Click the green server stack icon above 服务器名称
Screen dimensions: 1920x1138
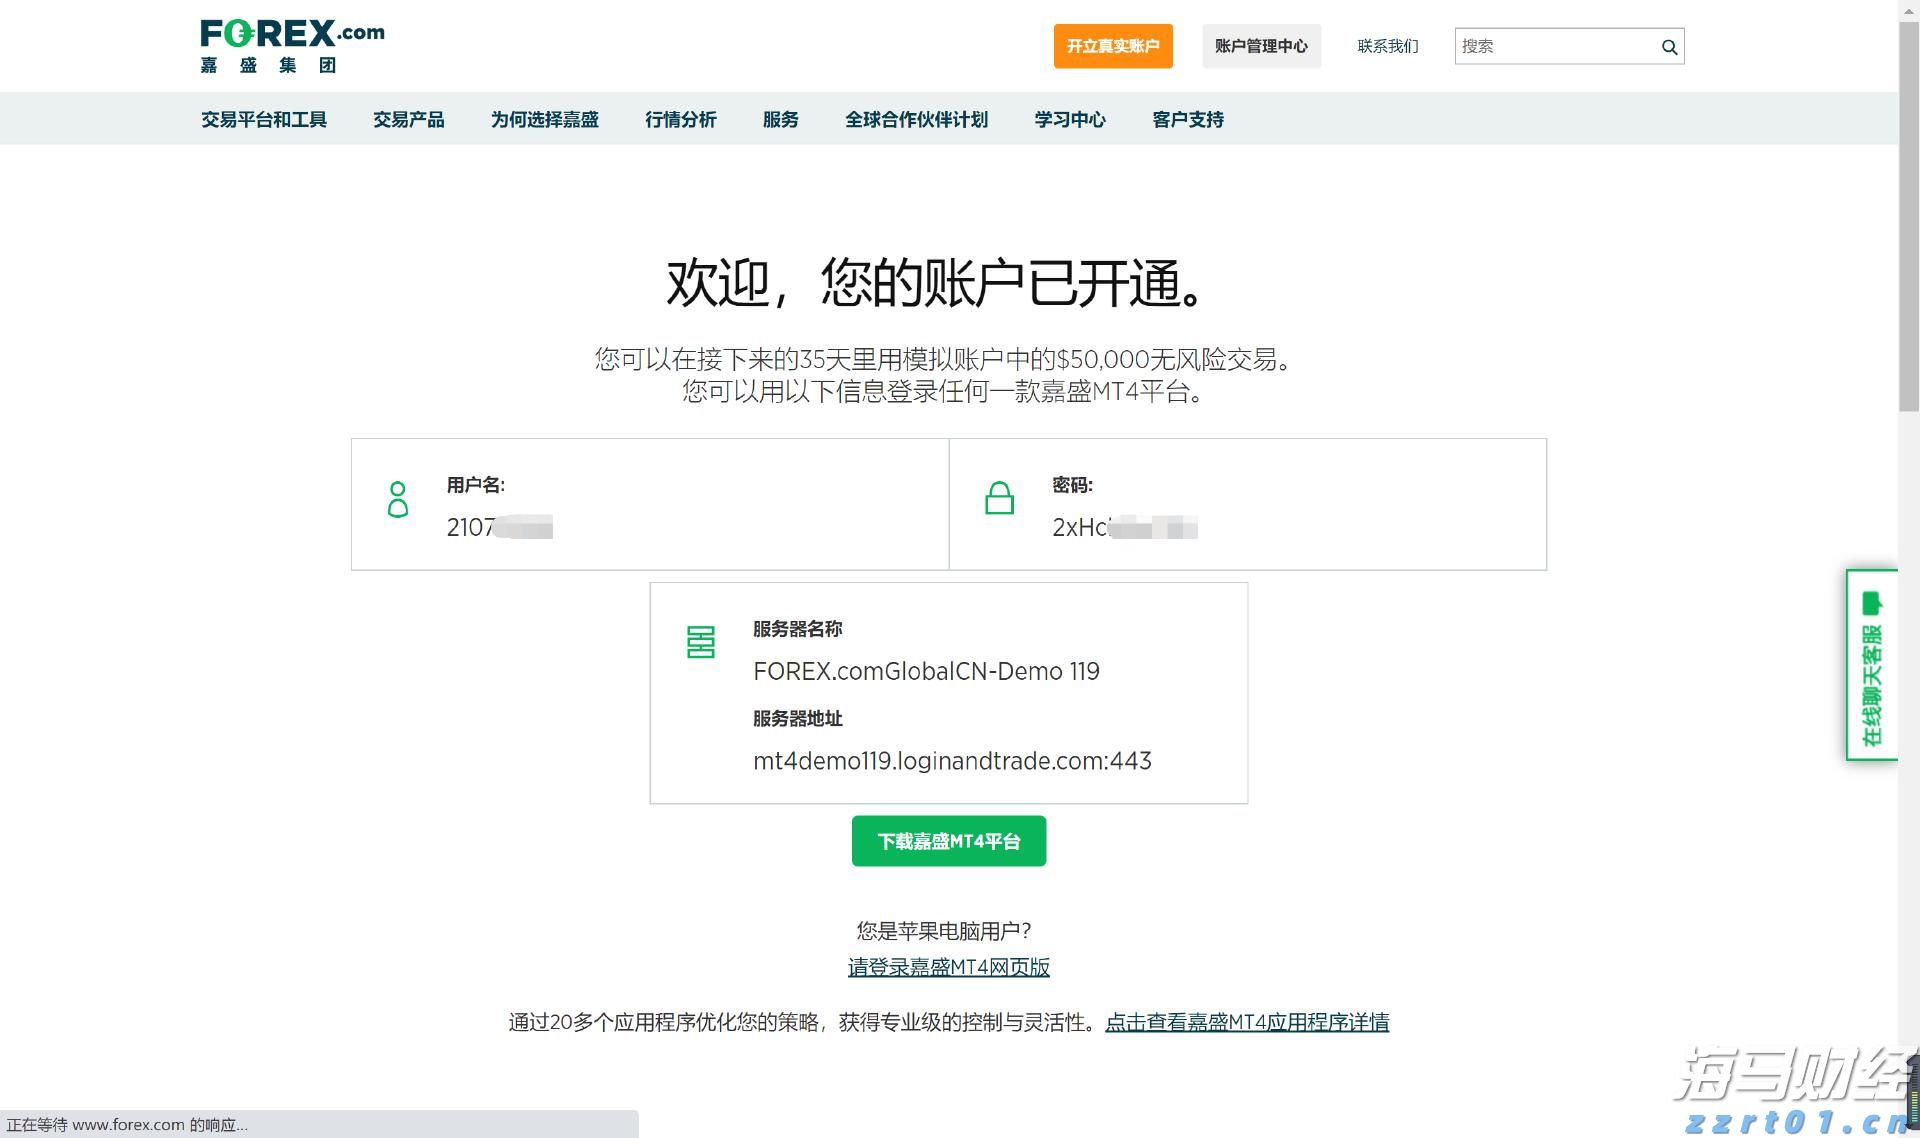tap(701, 642)
